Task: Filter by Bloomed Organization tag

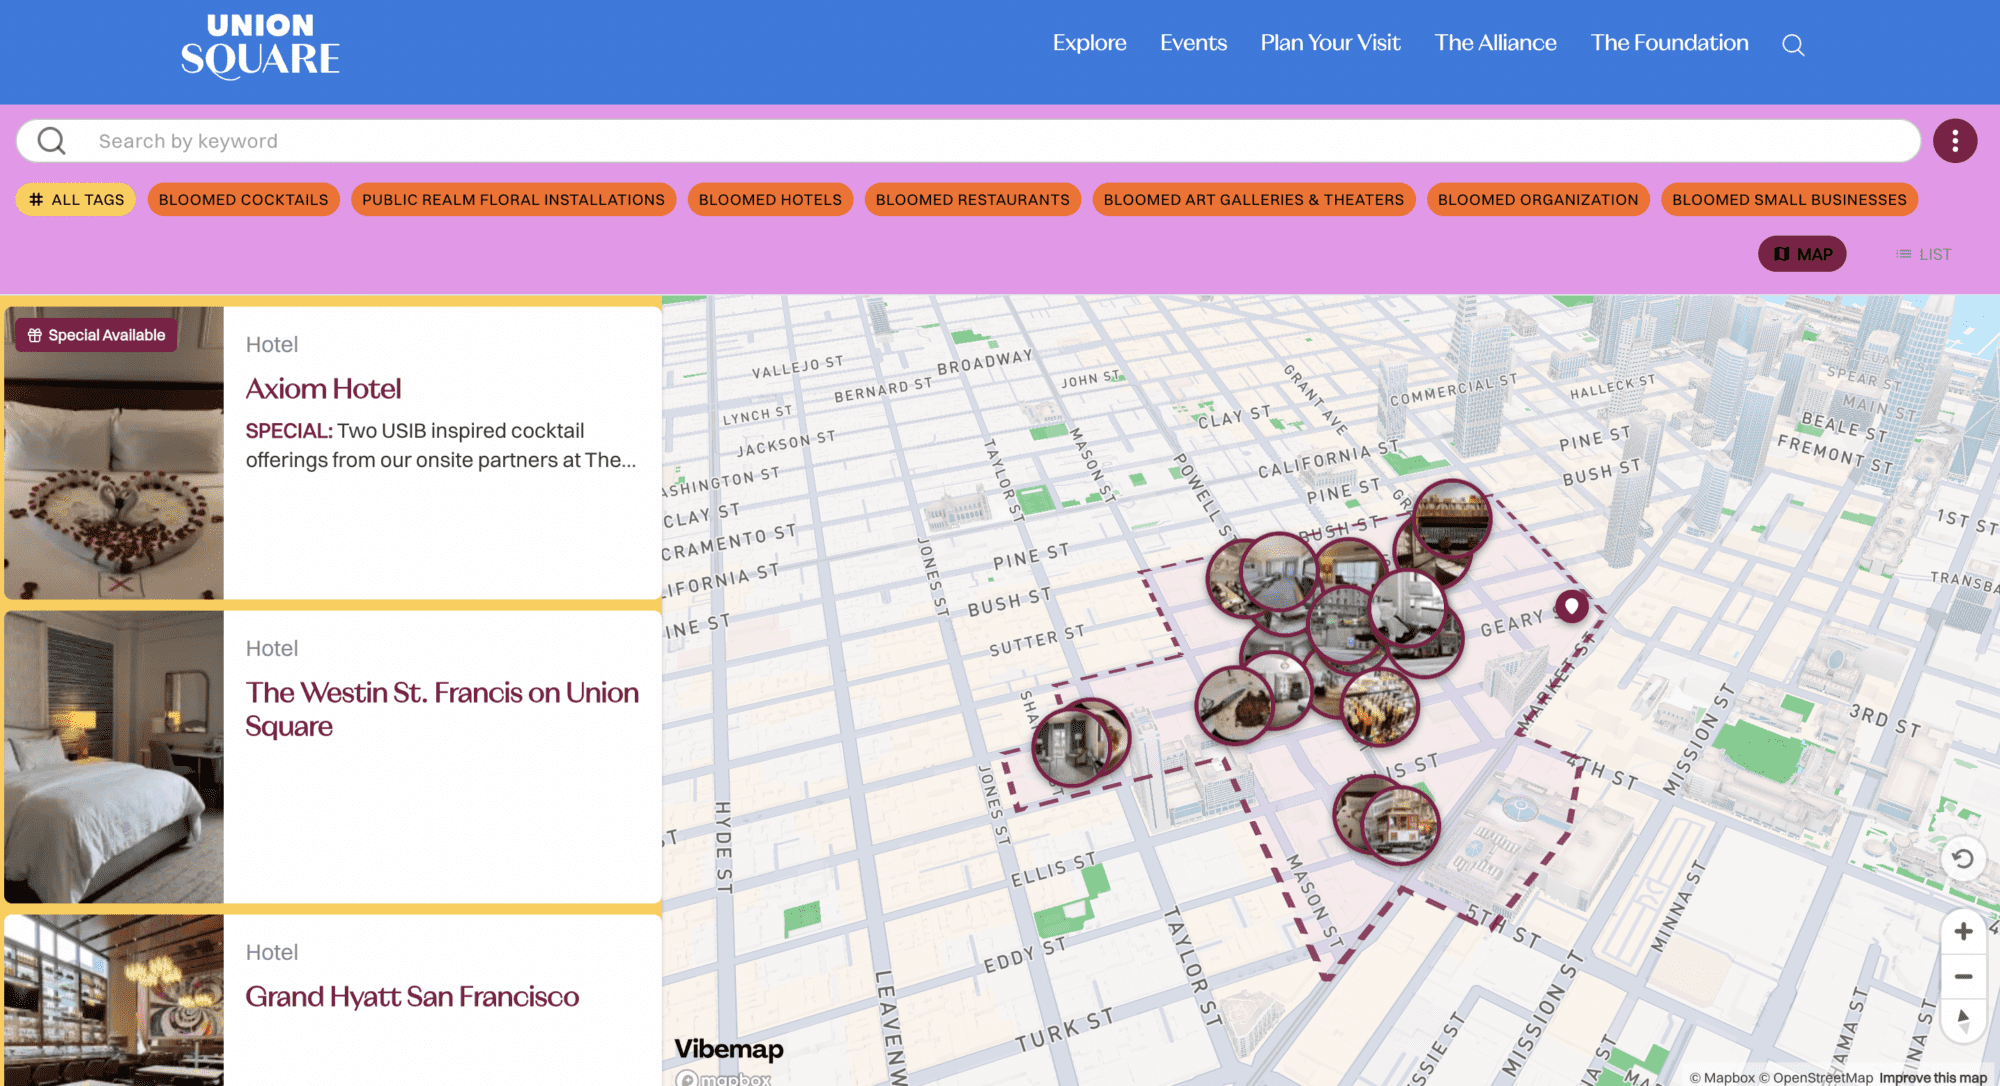Action: point(1538,199)
